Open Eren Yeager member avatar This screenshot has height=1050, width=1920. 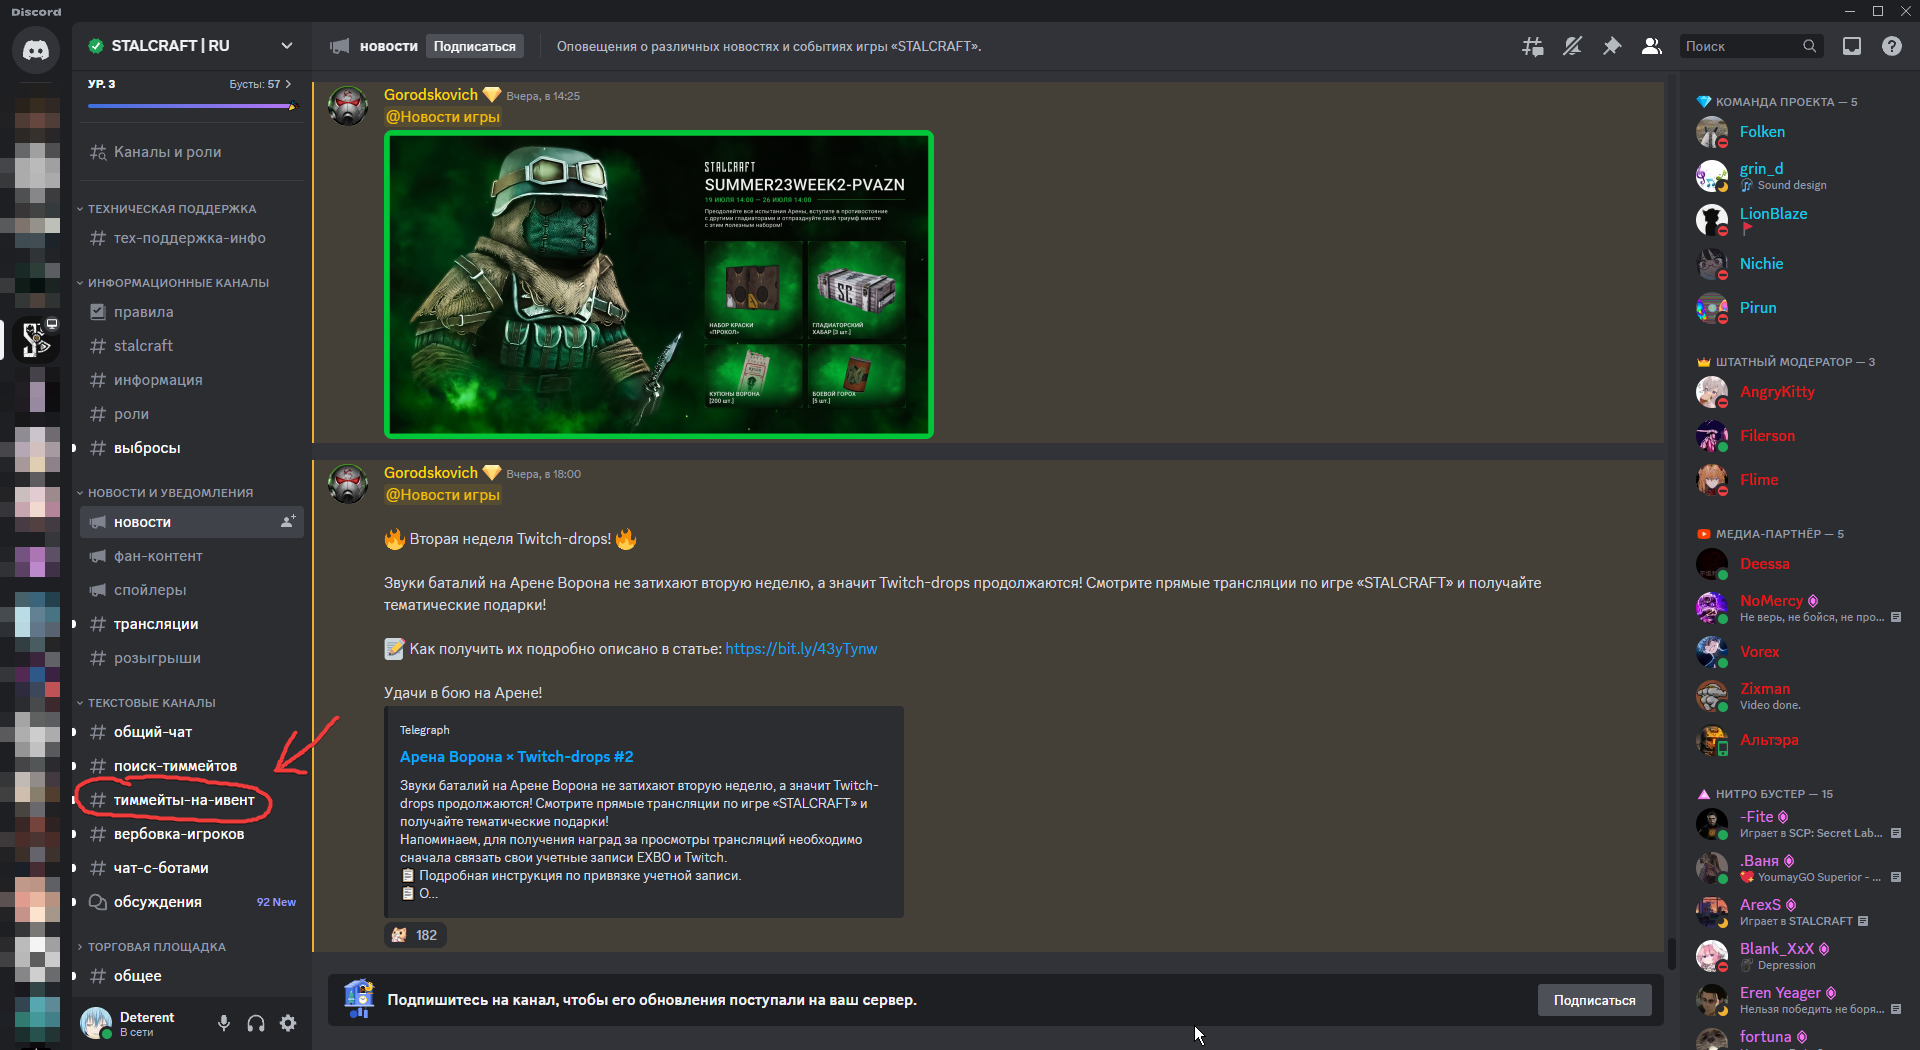tap(1712, 1000)
